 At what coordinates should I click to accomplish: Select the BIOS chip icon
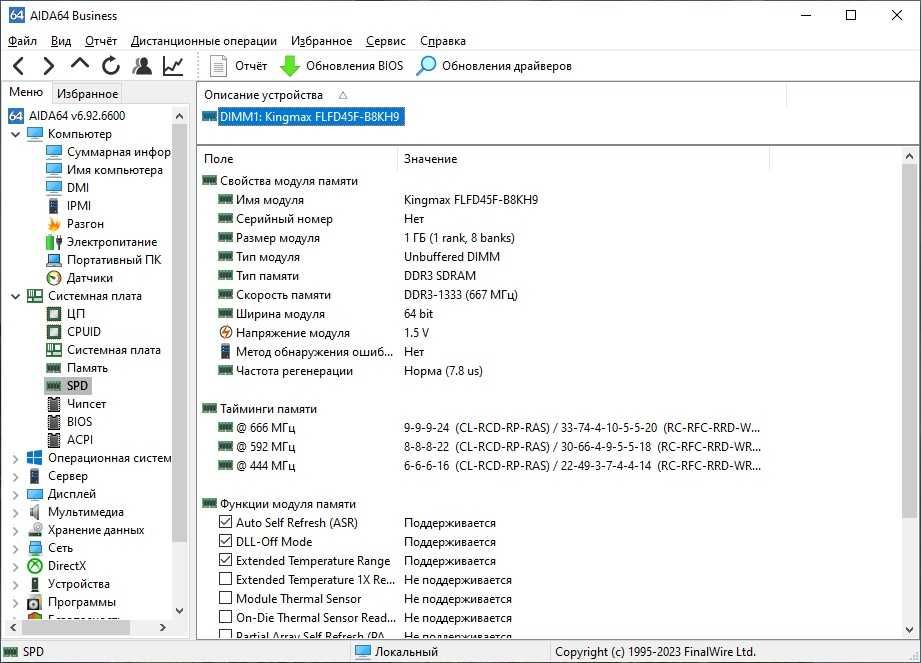tap(54, 422)
